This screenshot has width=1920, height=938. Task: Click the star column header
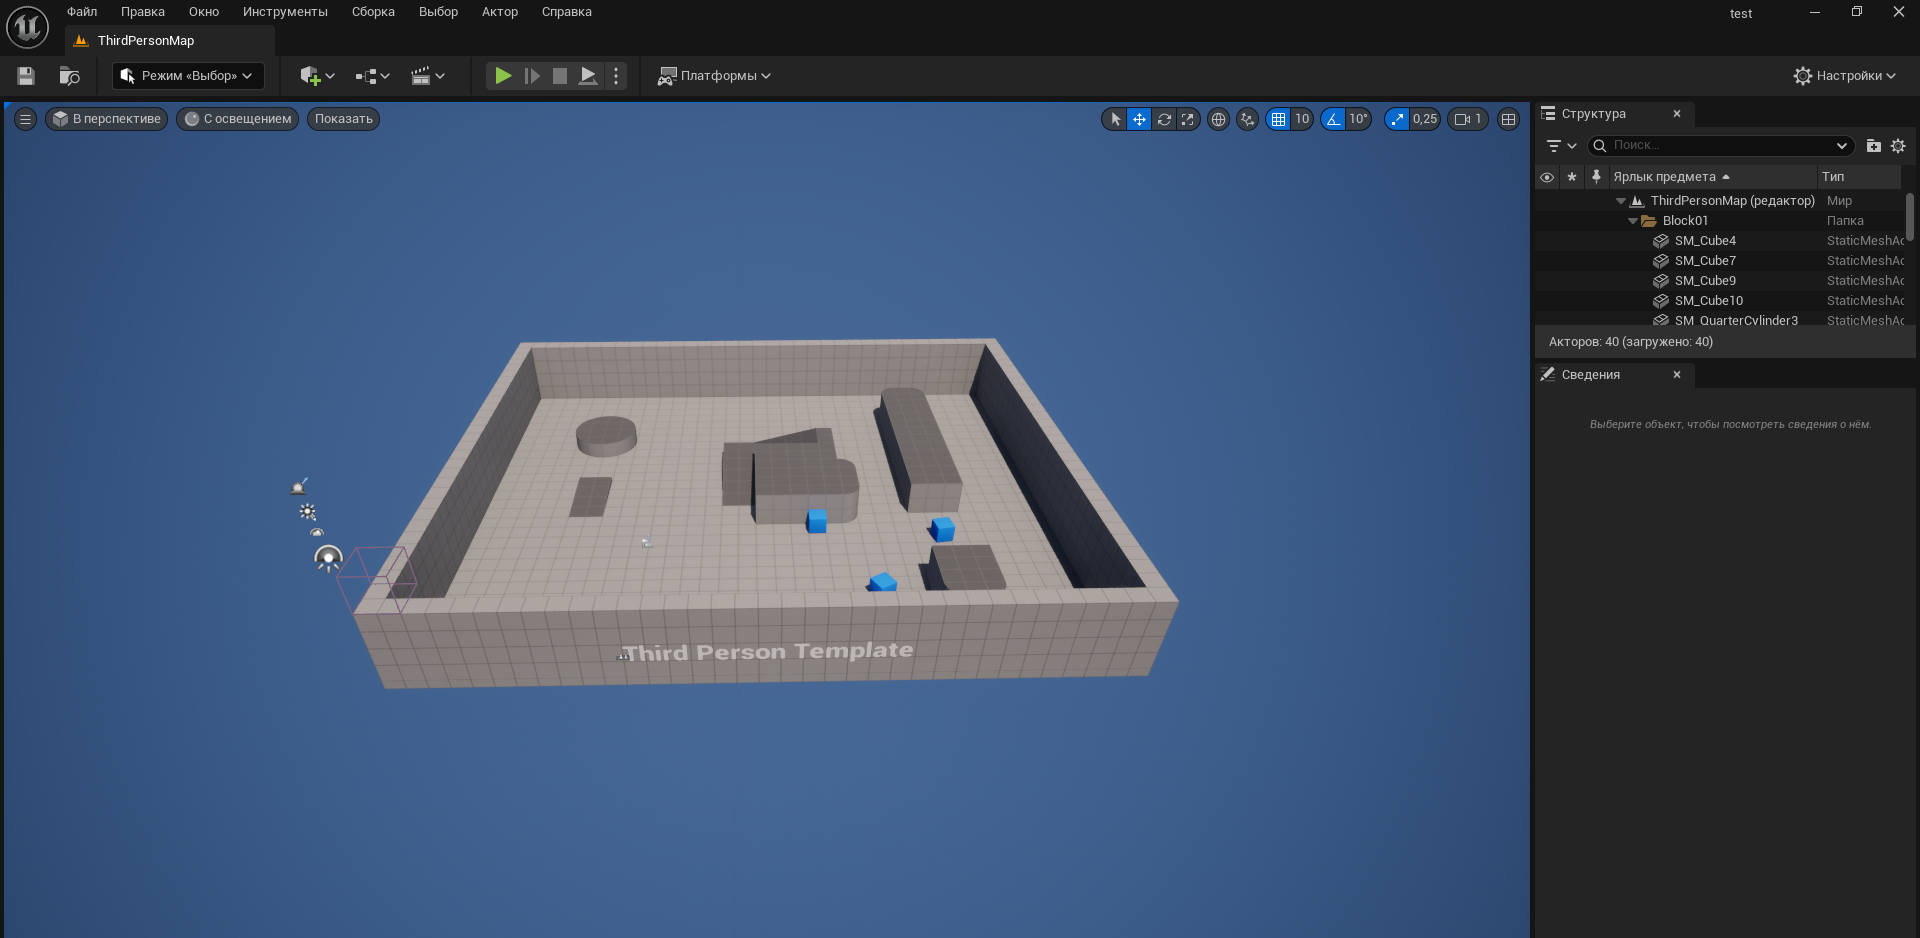click(x=1572, y=177)
